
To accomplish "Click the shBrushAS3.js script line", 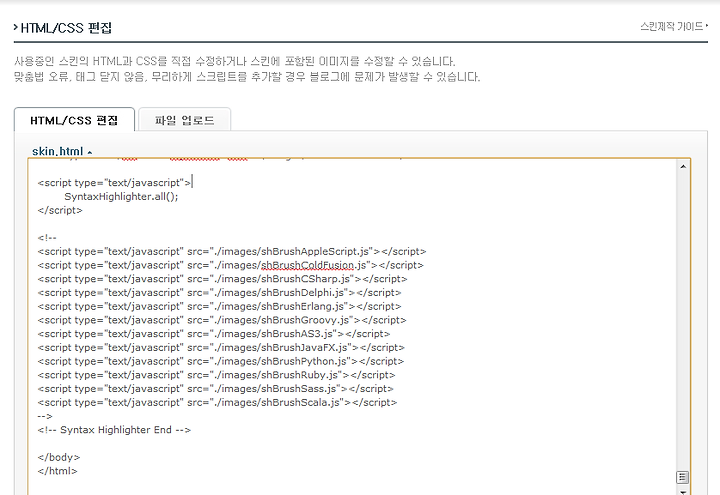I will coord(214,334).
